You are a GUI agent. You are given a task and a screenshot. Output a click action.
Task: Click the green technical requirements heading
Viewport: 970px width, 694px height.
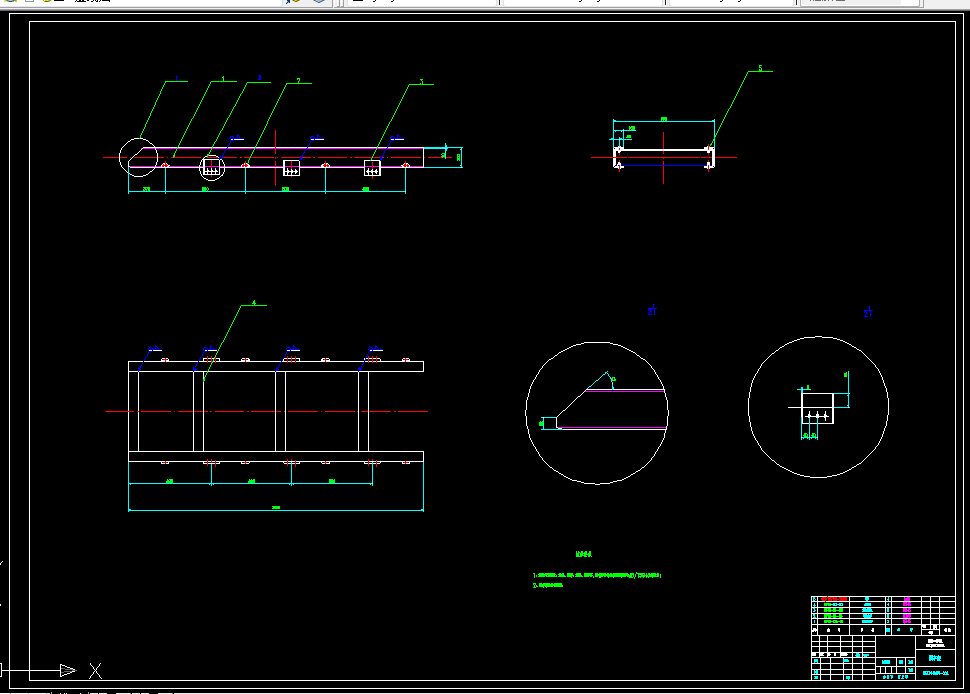[x=583, y=554]
